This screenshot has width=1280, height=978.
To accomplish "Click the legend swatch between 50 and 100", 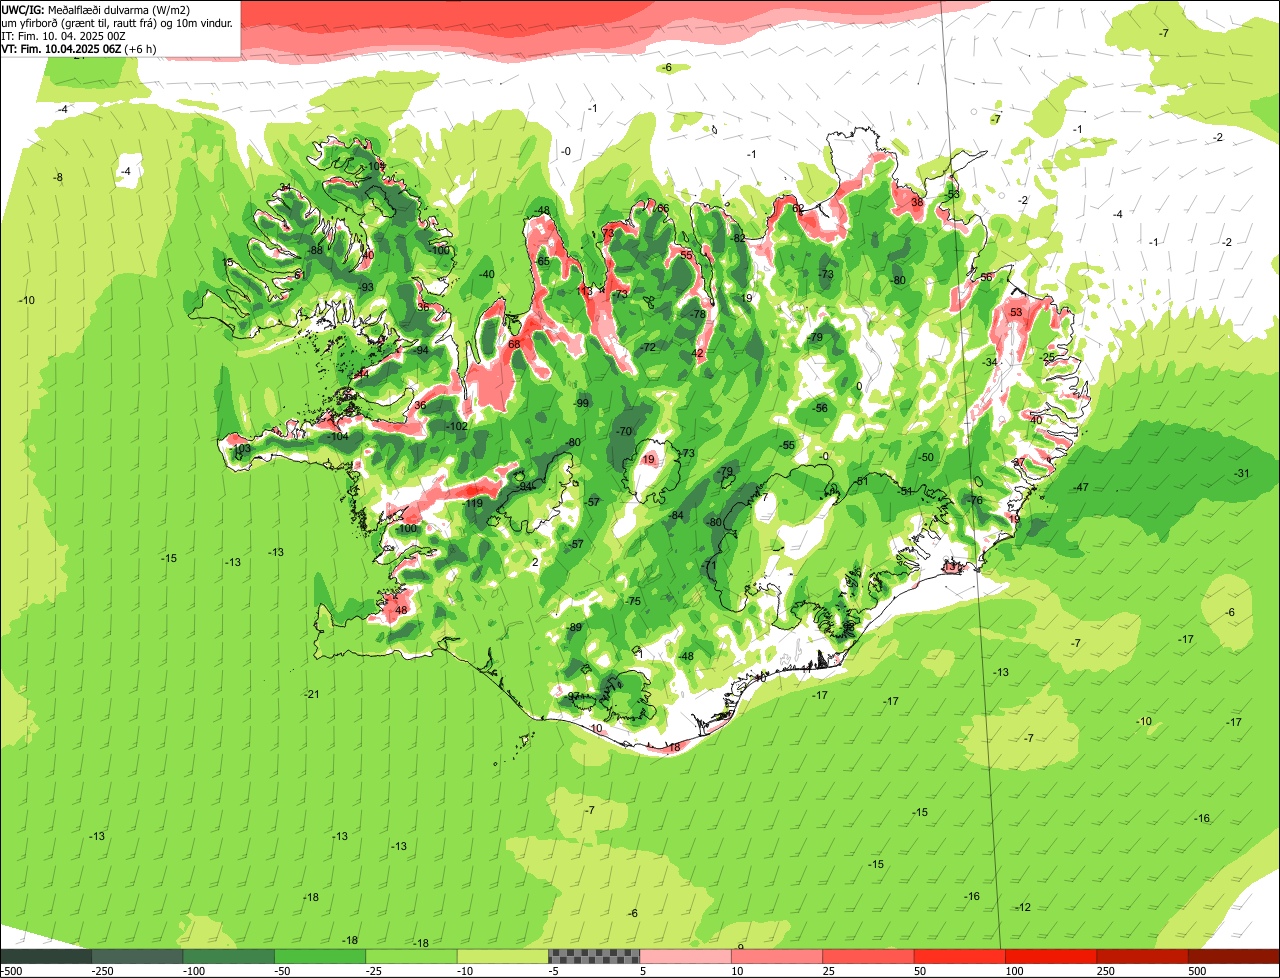I will point(961,957).
